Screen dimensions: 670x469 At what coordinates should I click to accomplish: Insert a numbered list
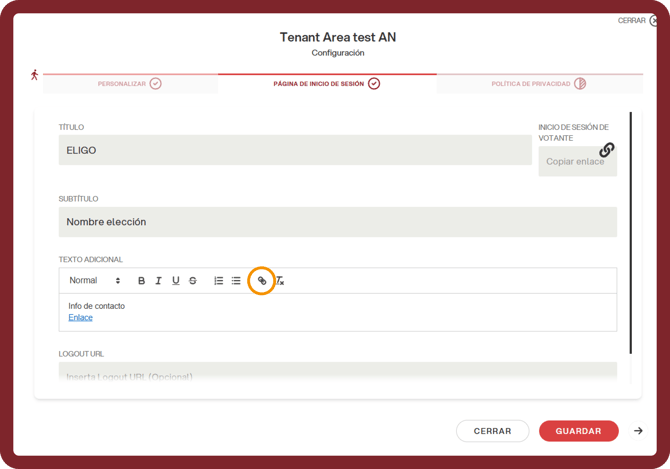click(x=218, y=281)
